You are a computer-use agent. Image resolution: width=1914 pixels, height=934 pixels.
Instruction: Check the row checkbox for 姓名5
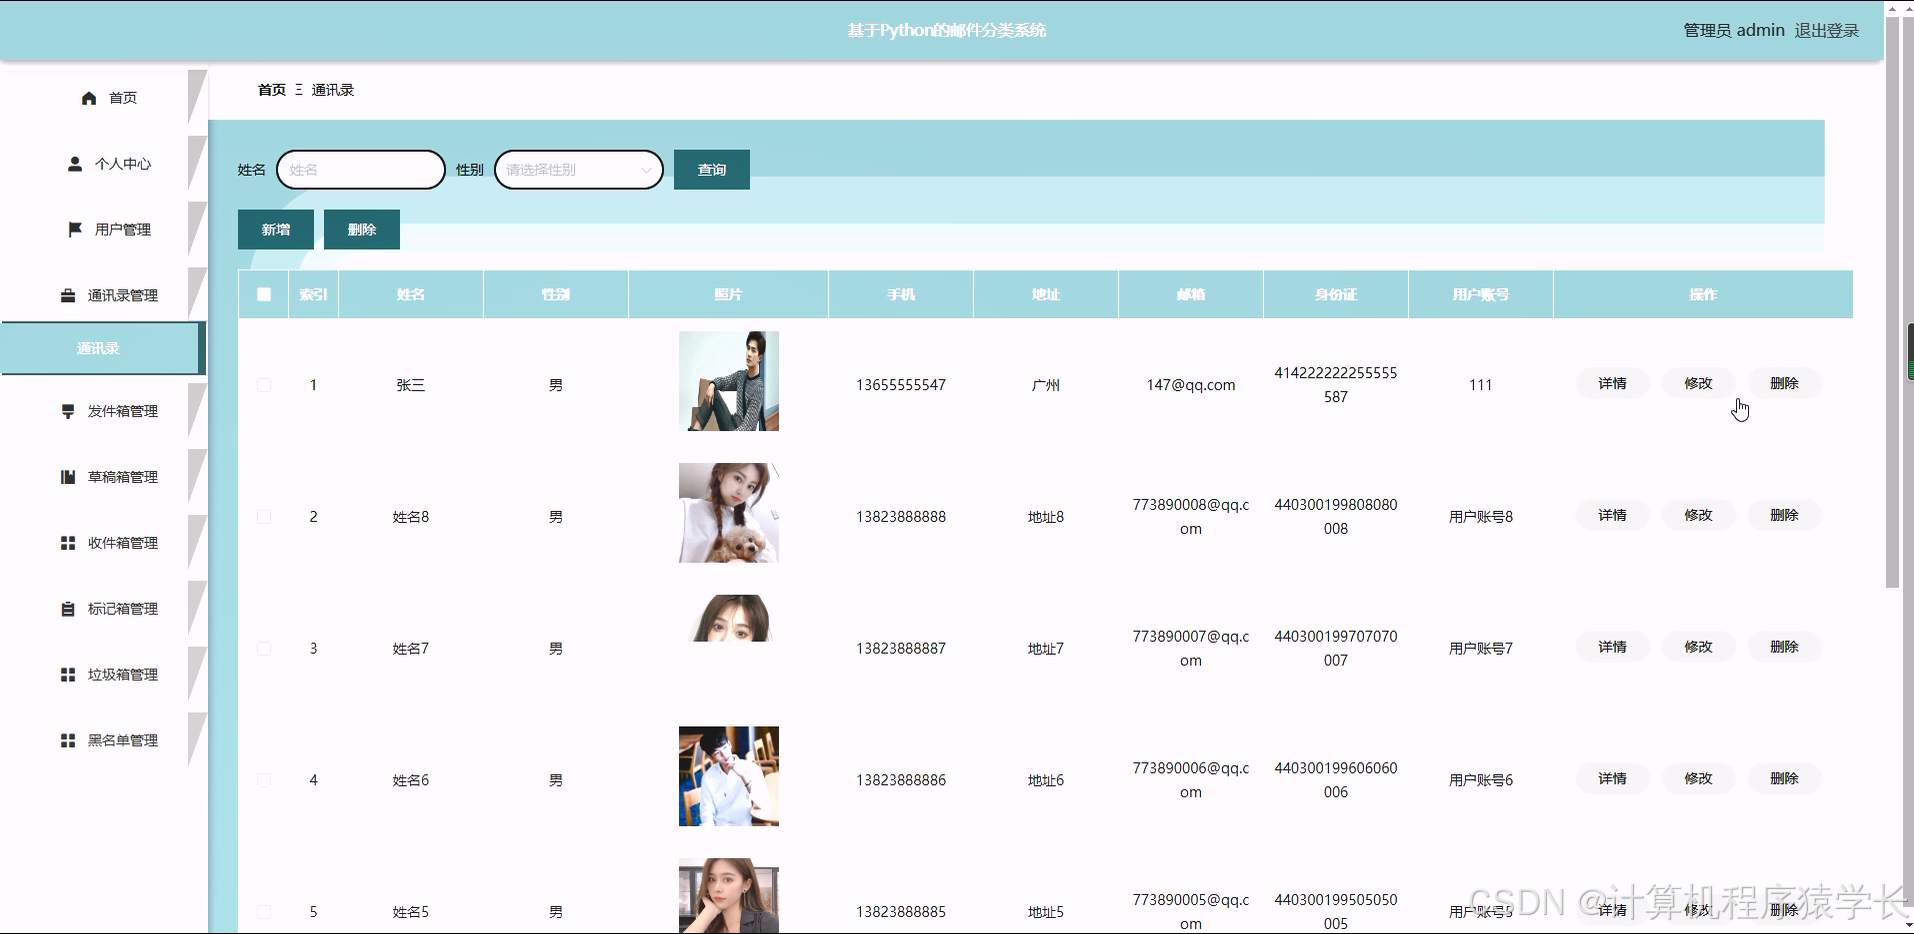click(x=264, y=912)
